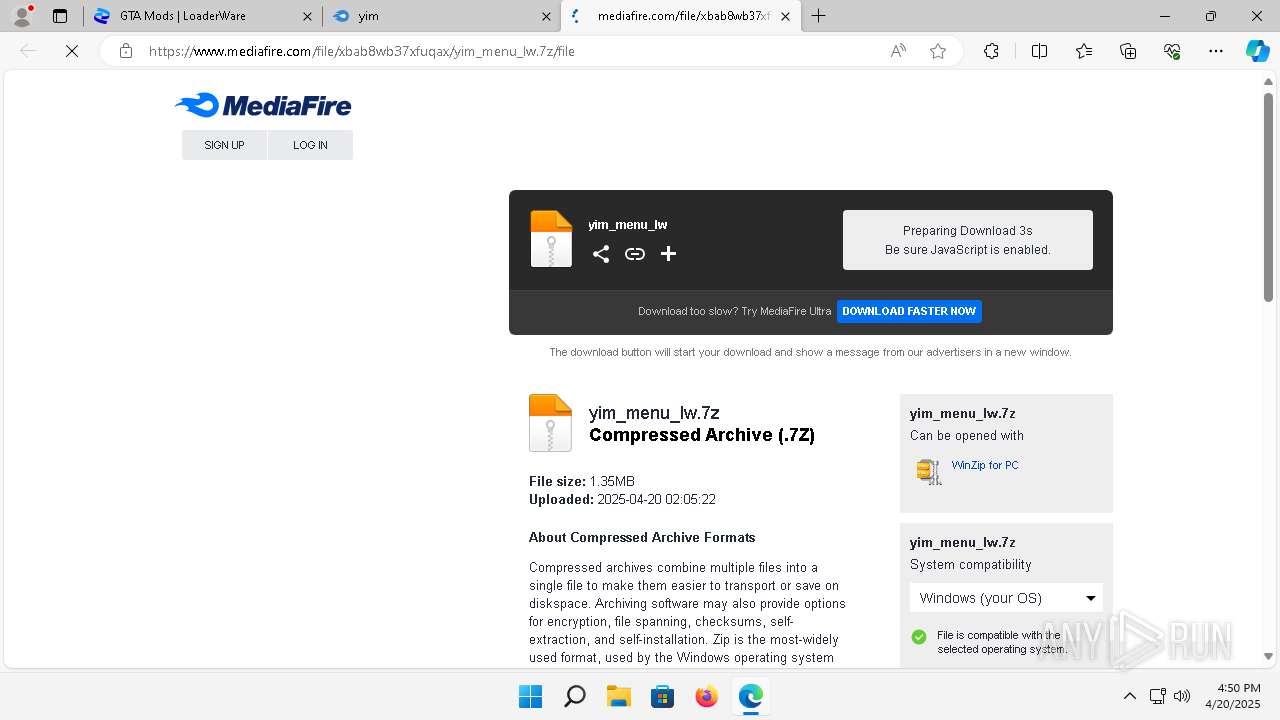Close the mediafire.com tab
The height and width of the screenshot is (720, 1280).
tap(786, 16)
